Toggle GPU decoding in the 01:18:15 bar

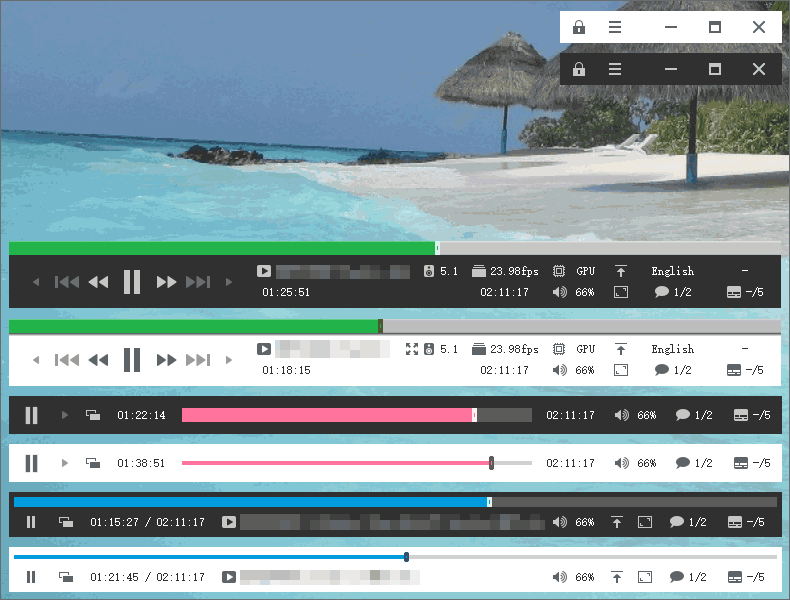574,349
